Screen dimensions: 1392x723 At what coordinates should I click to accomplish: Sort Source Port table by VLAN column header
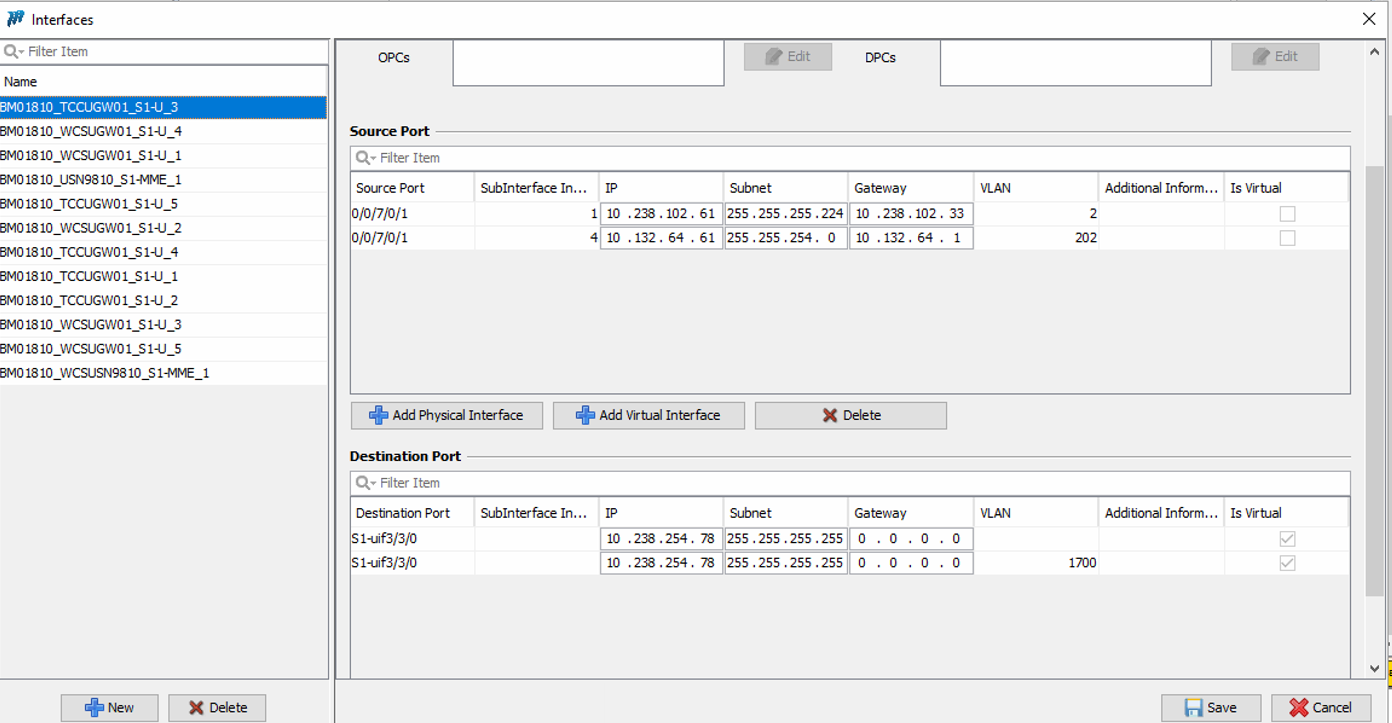(x=1035, y=188)
